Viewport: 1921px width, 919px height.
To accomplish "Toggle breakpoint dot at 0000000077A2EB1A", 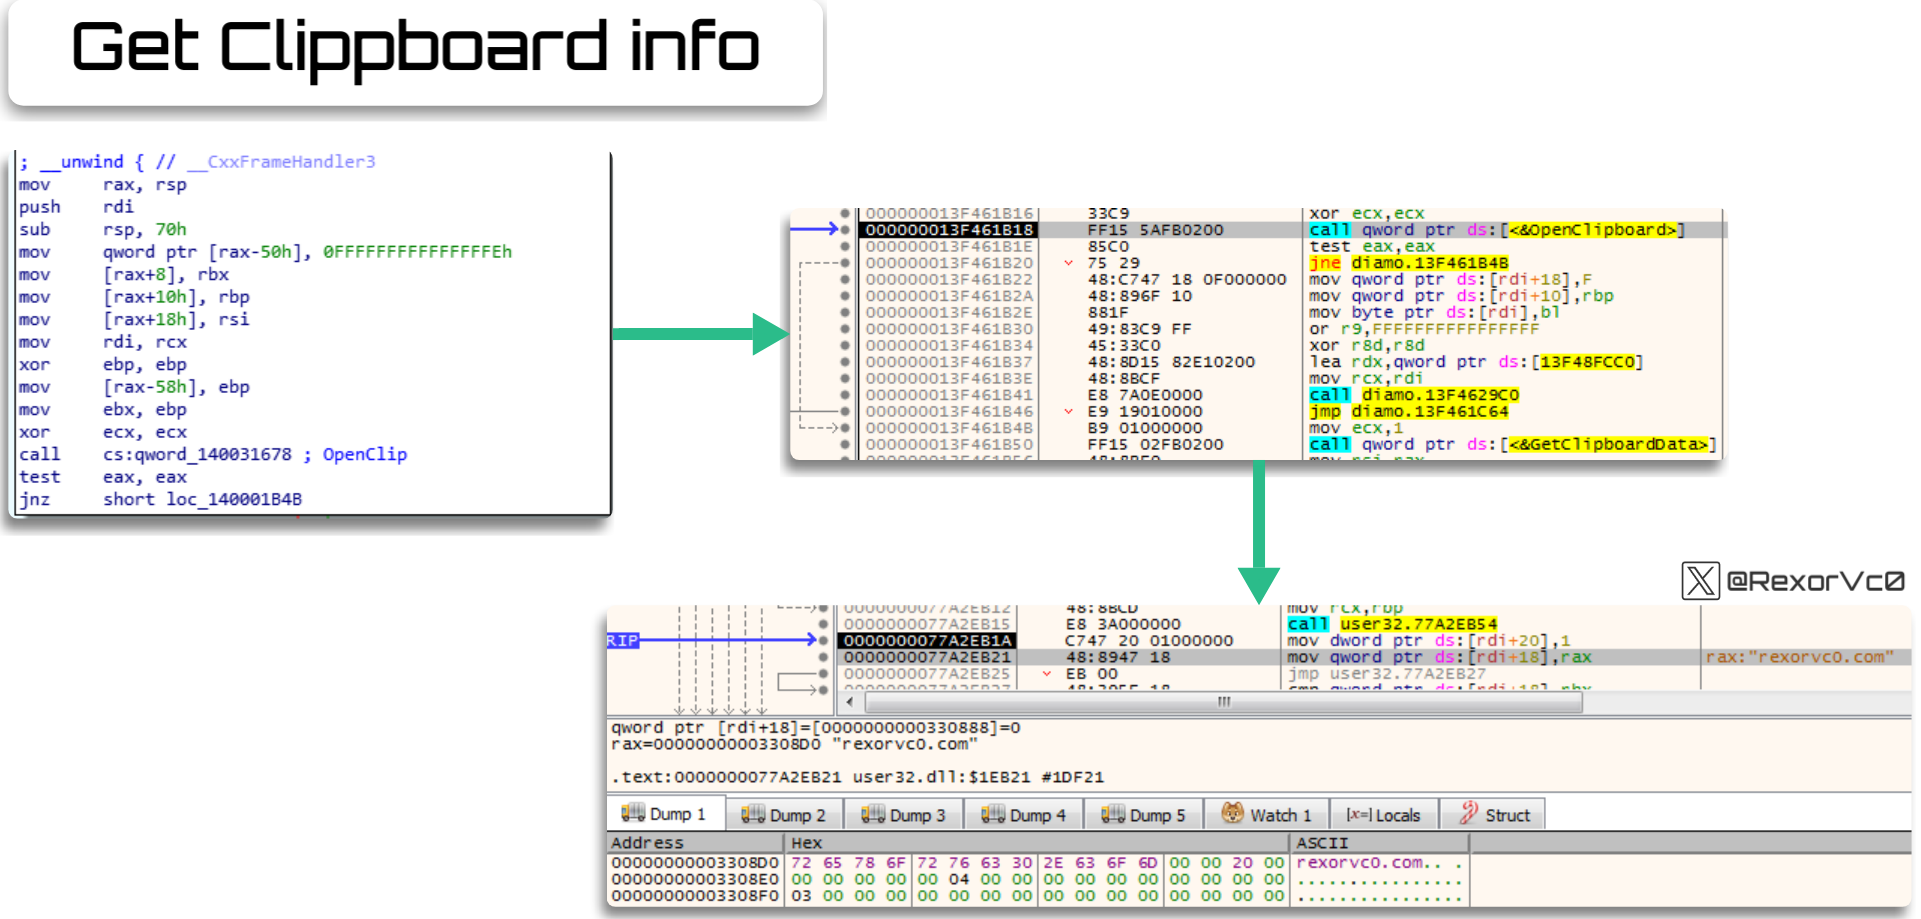I will 823,640.
